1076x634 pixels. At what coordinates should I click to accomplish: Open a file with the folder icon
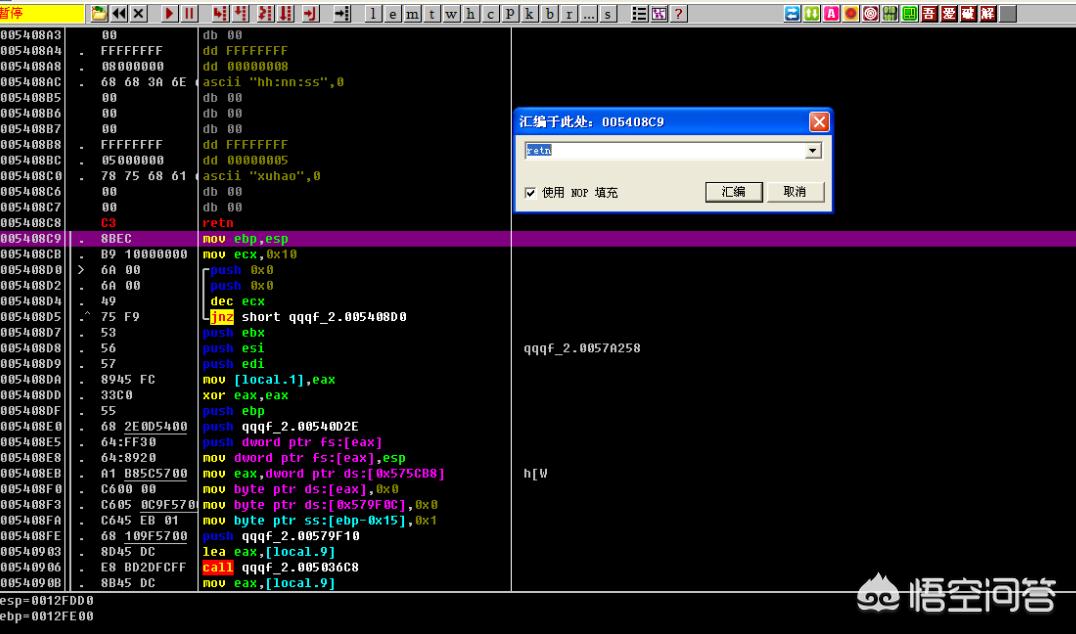(100, 13)
